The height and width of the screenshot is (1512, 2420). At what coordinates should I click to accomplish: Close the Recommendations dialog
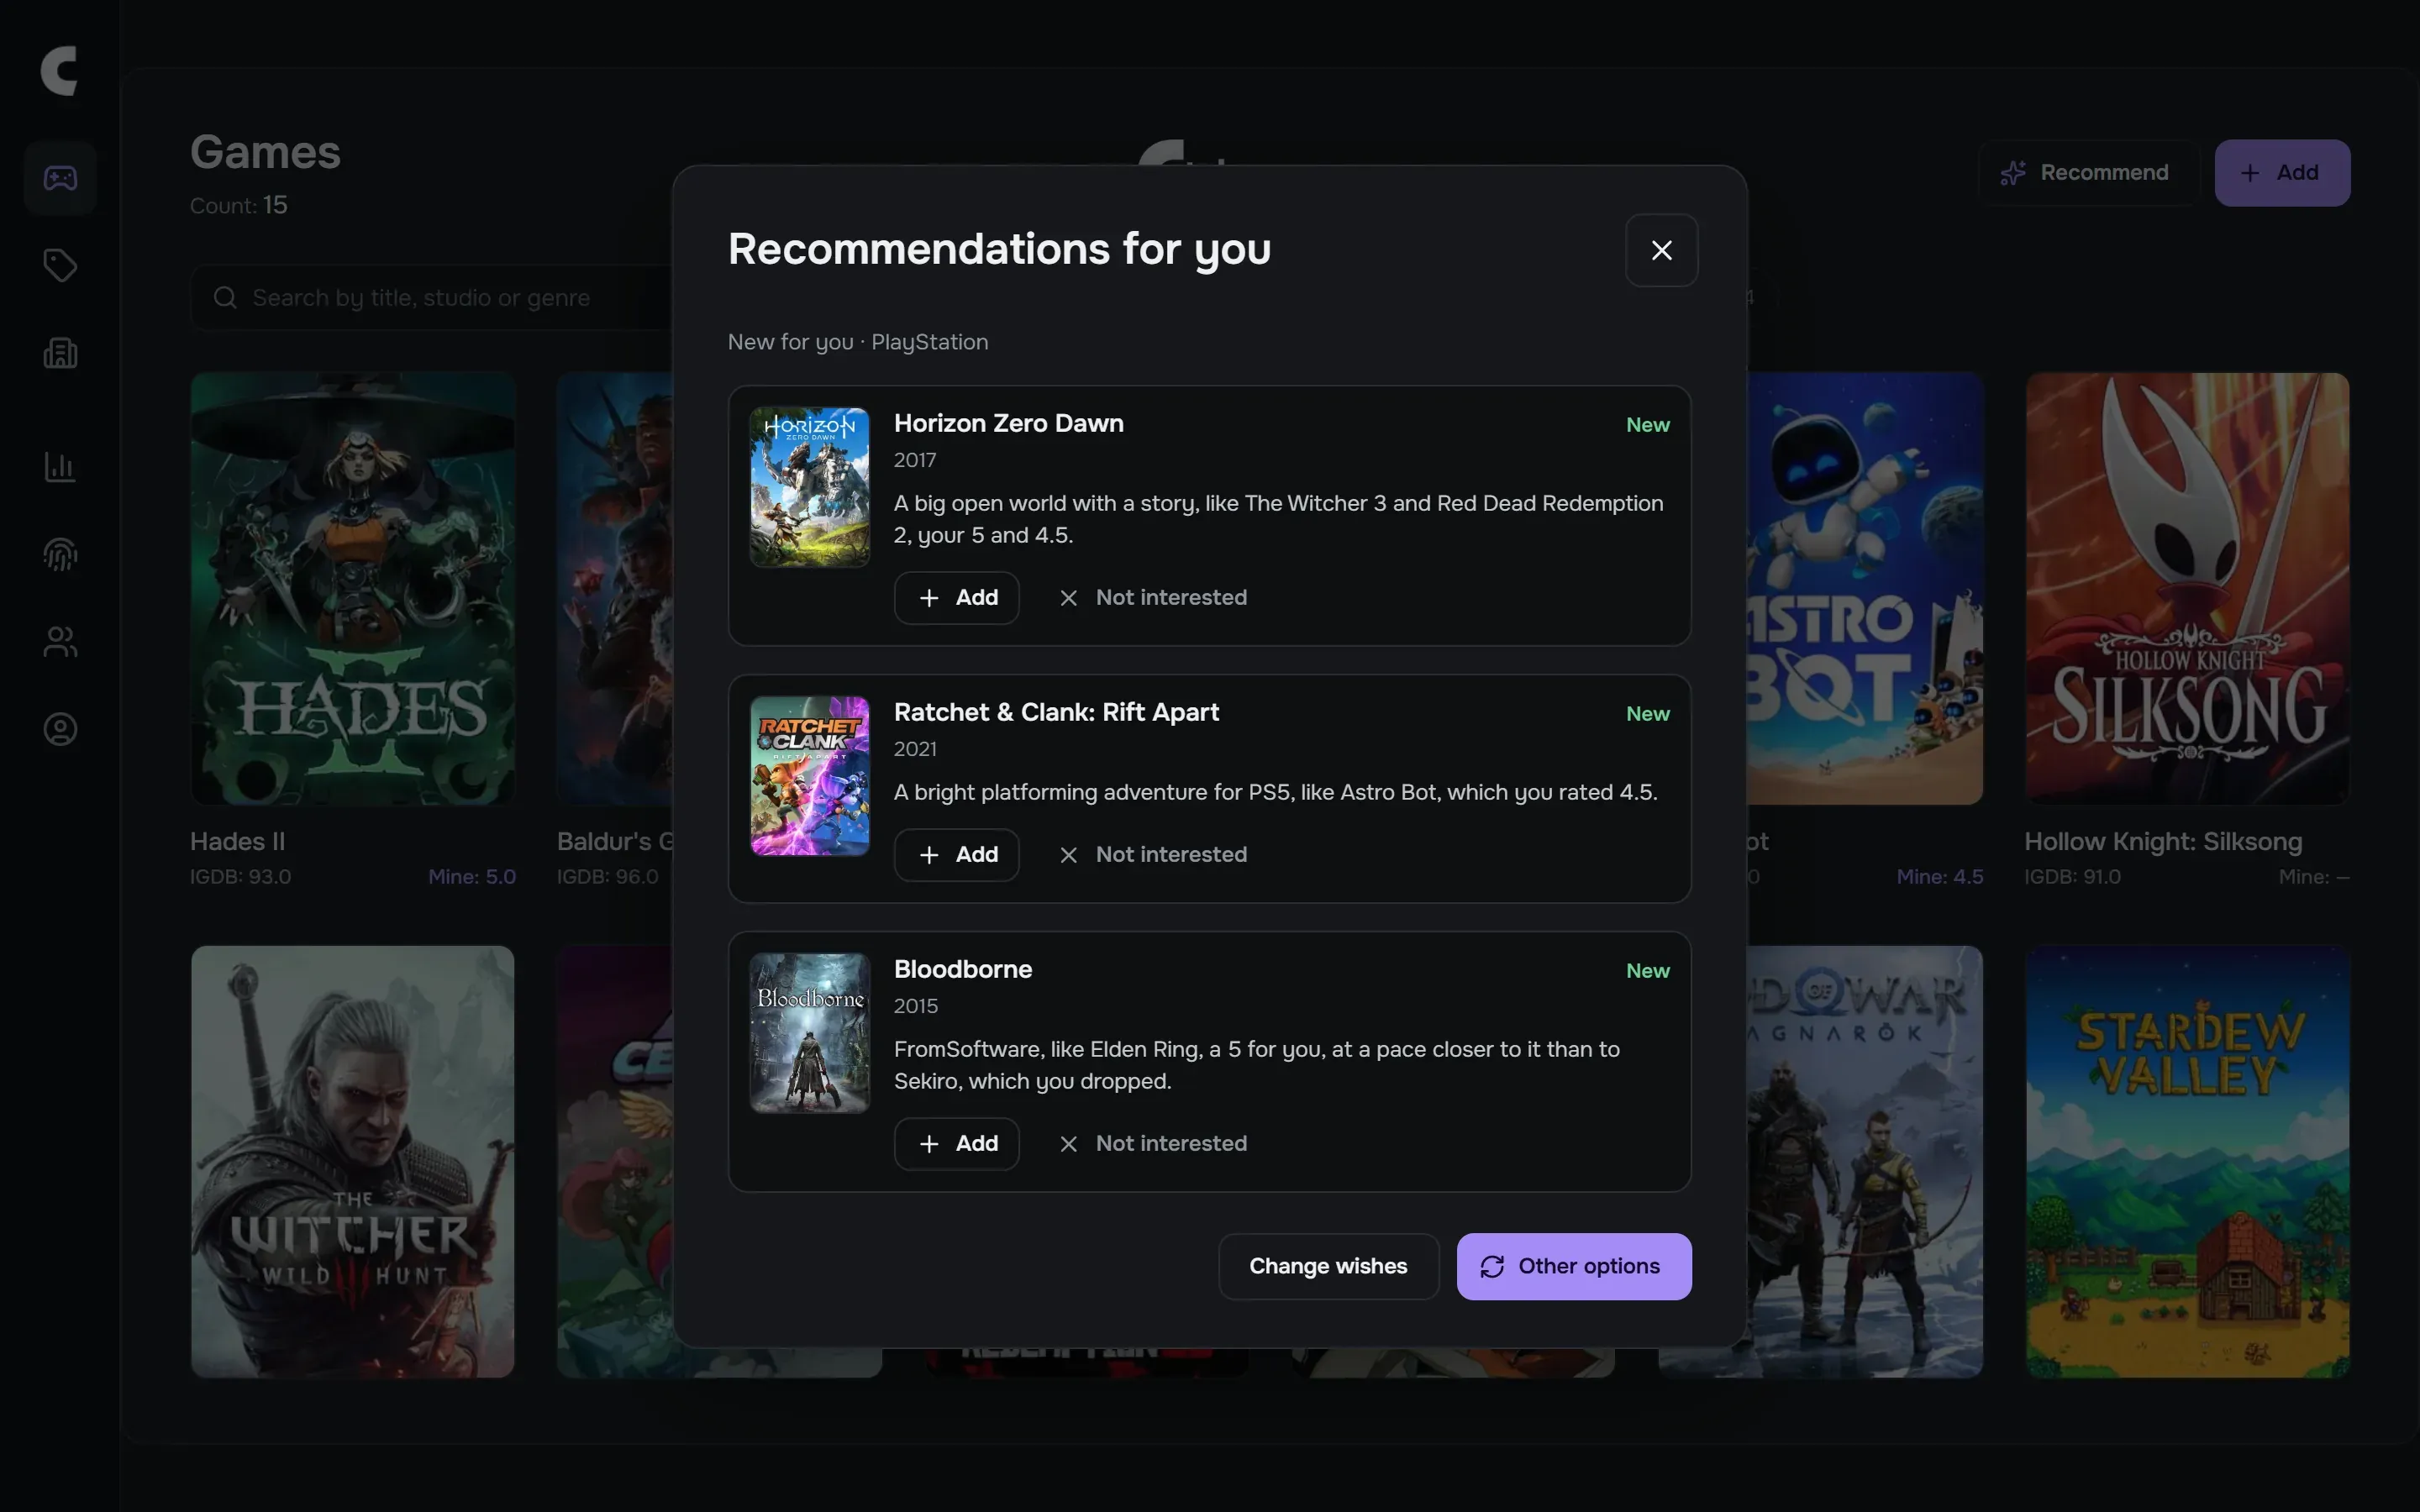1661,250
